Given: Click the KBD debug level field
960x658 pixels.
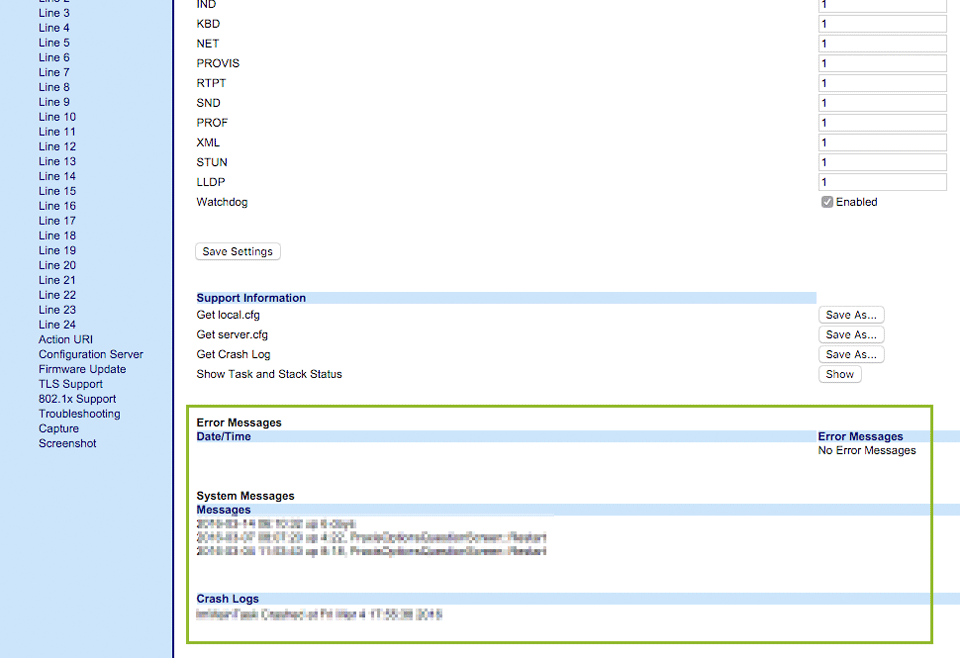Looking at the screenshot, I should point(882,24).
